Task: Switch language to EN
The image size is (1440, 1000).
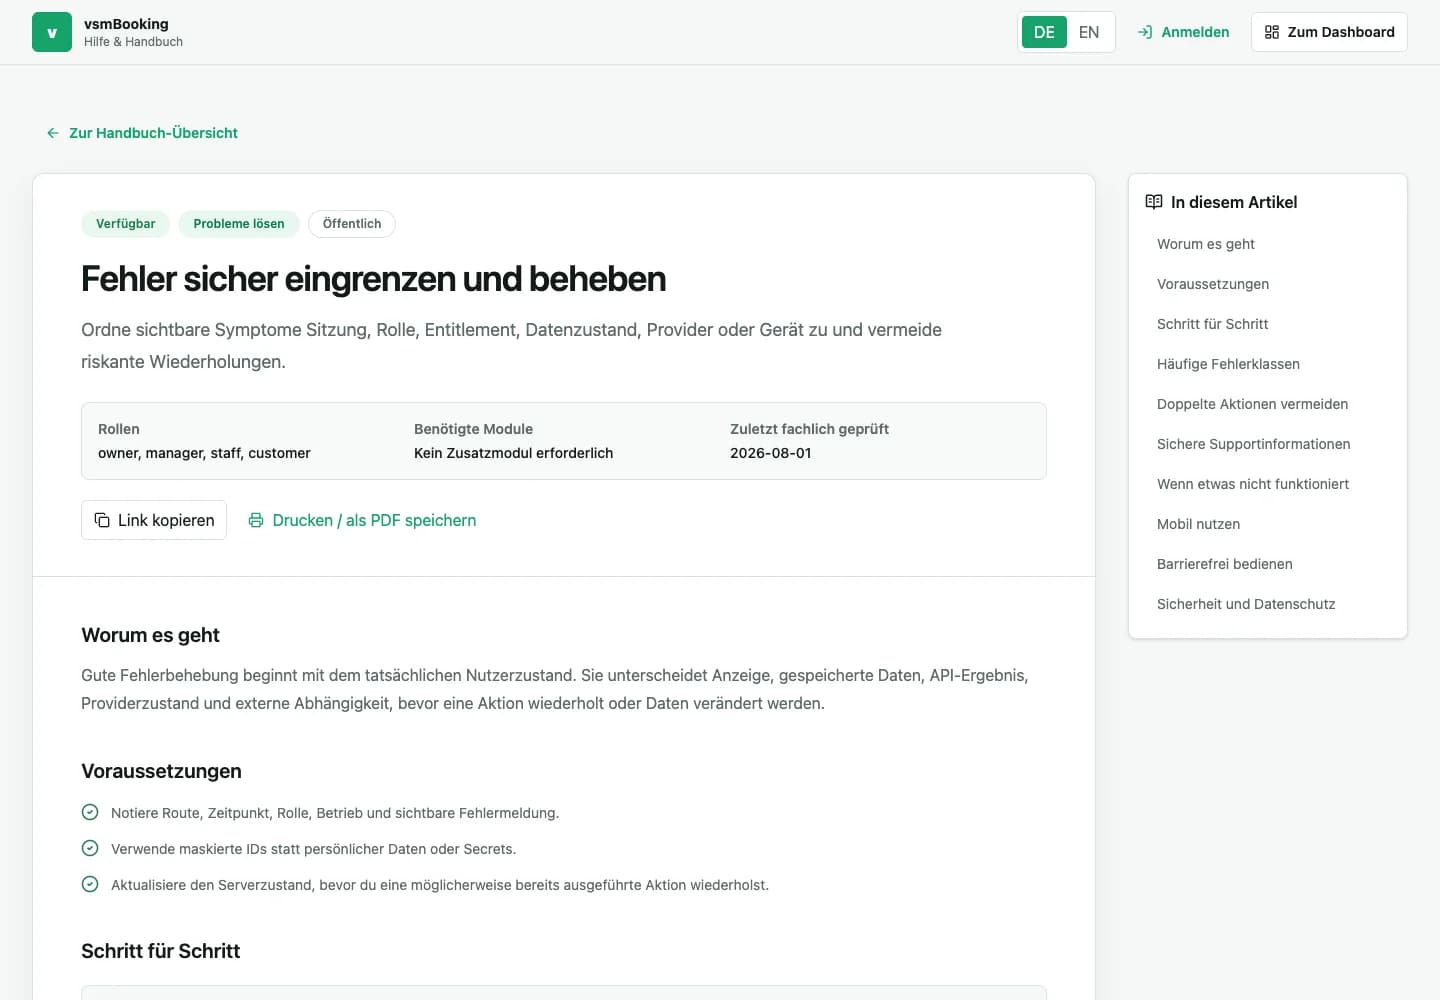Action: [x=1089, y=32]
